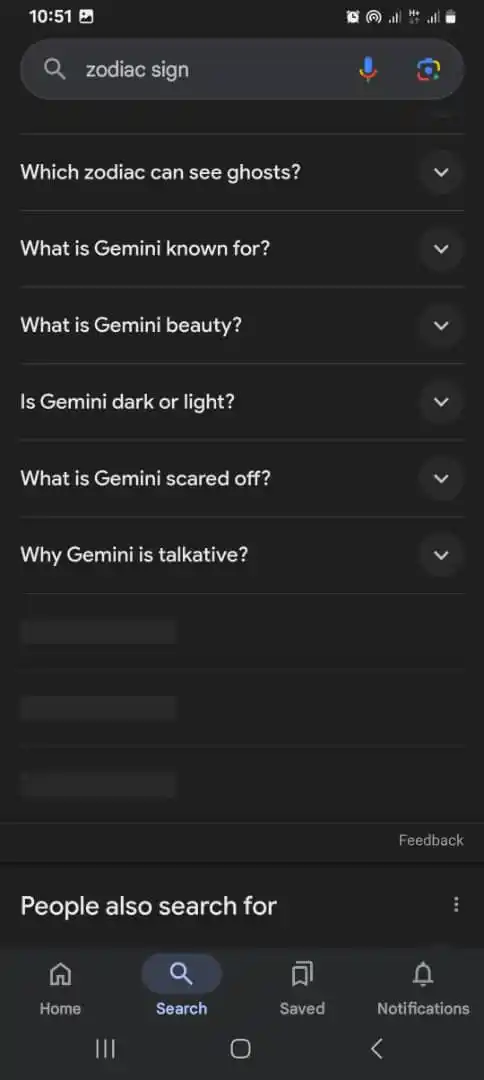Select the Search tab

coord(181,987)
